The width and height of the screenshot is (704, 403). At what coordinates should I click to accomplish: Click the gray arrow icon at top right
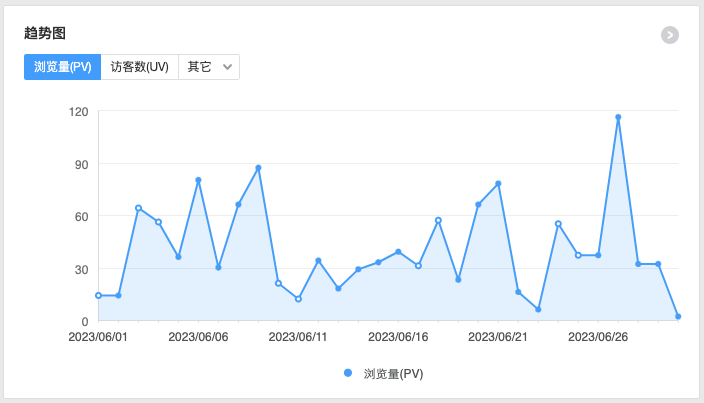coord(670,35)
